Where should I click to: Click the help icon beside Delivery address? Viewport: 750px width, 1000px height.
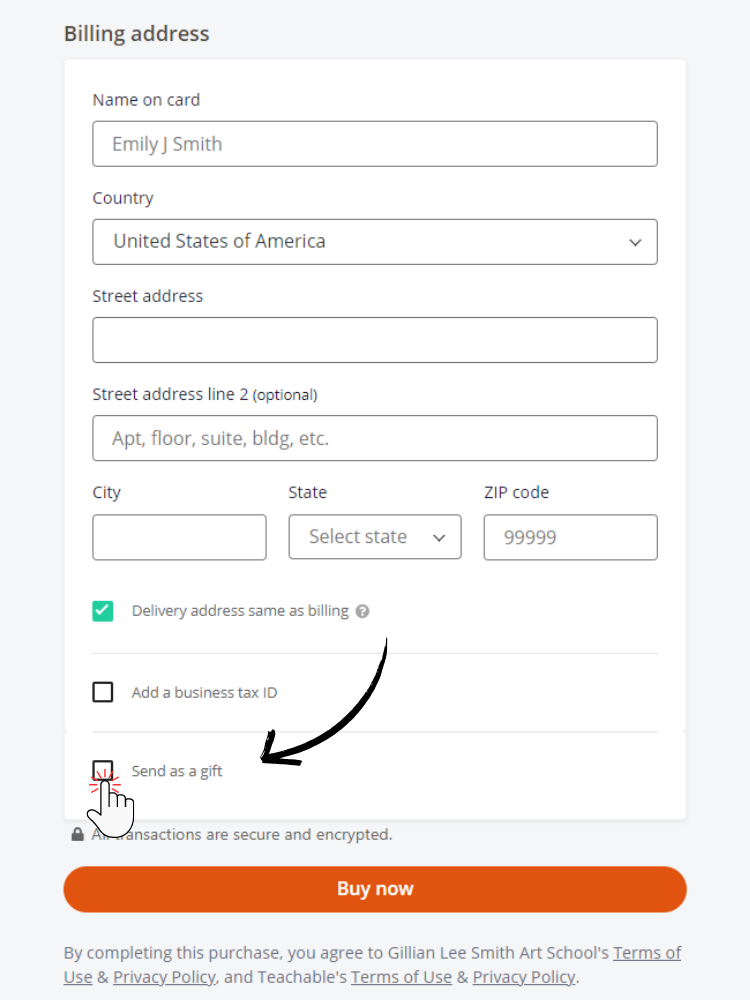pyautogui.click(x=362, y=611)
